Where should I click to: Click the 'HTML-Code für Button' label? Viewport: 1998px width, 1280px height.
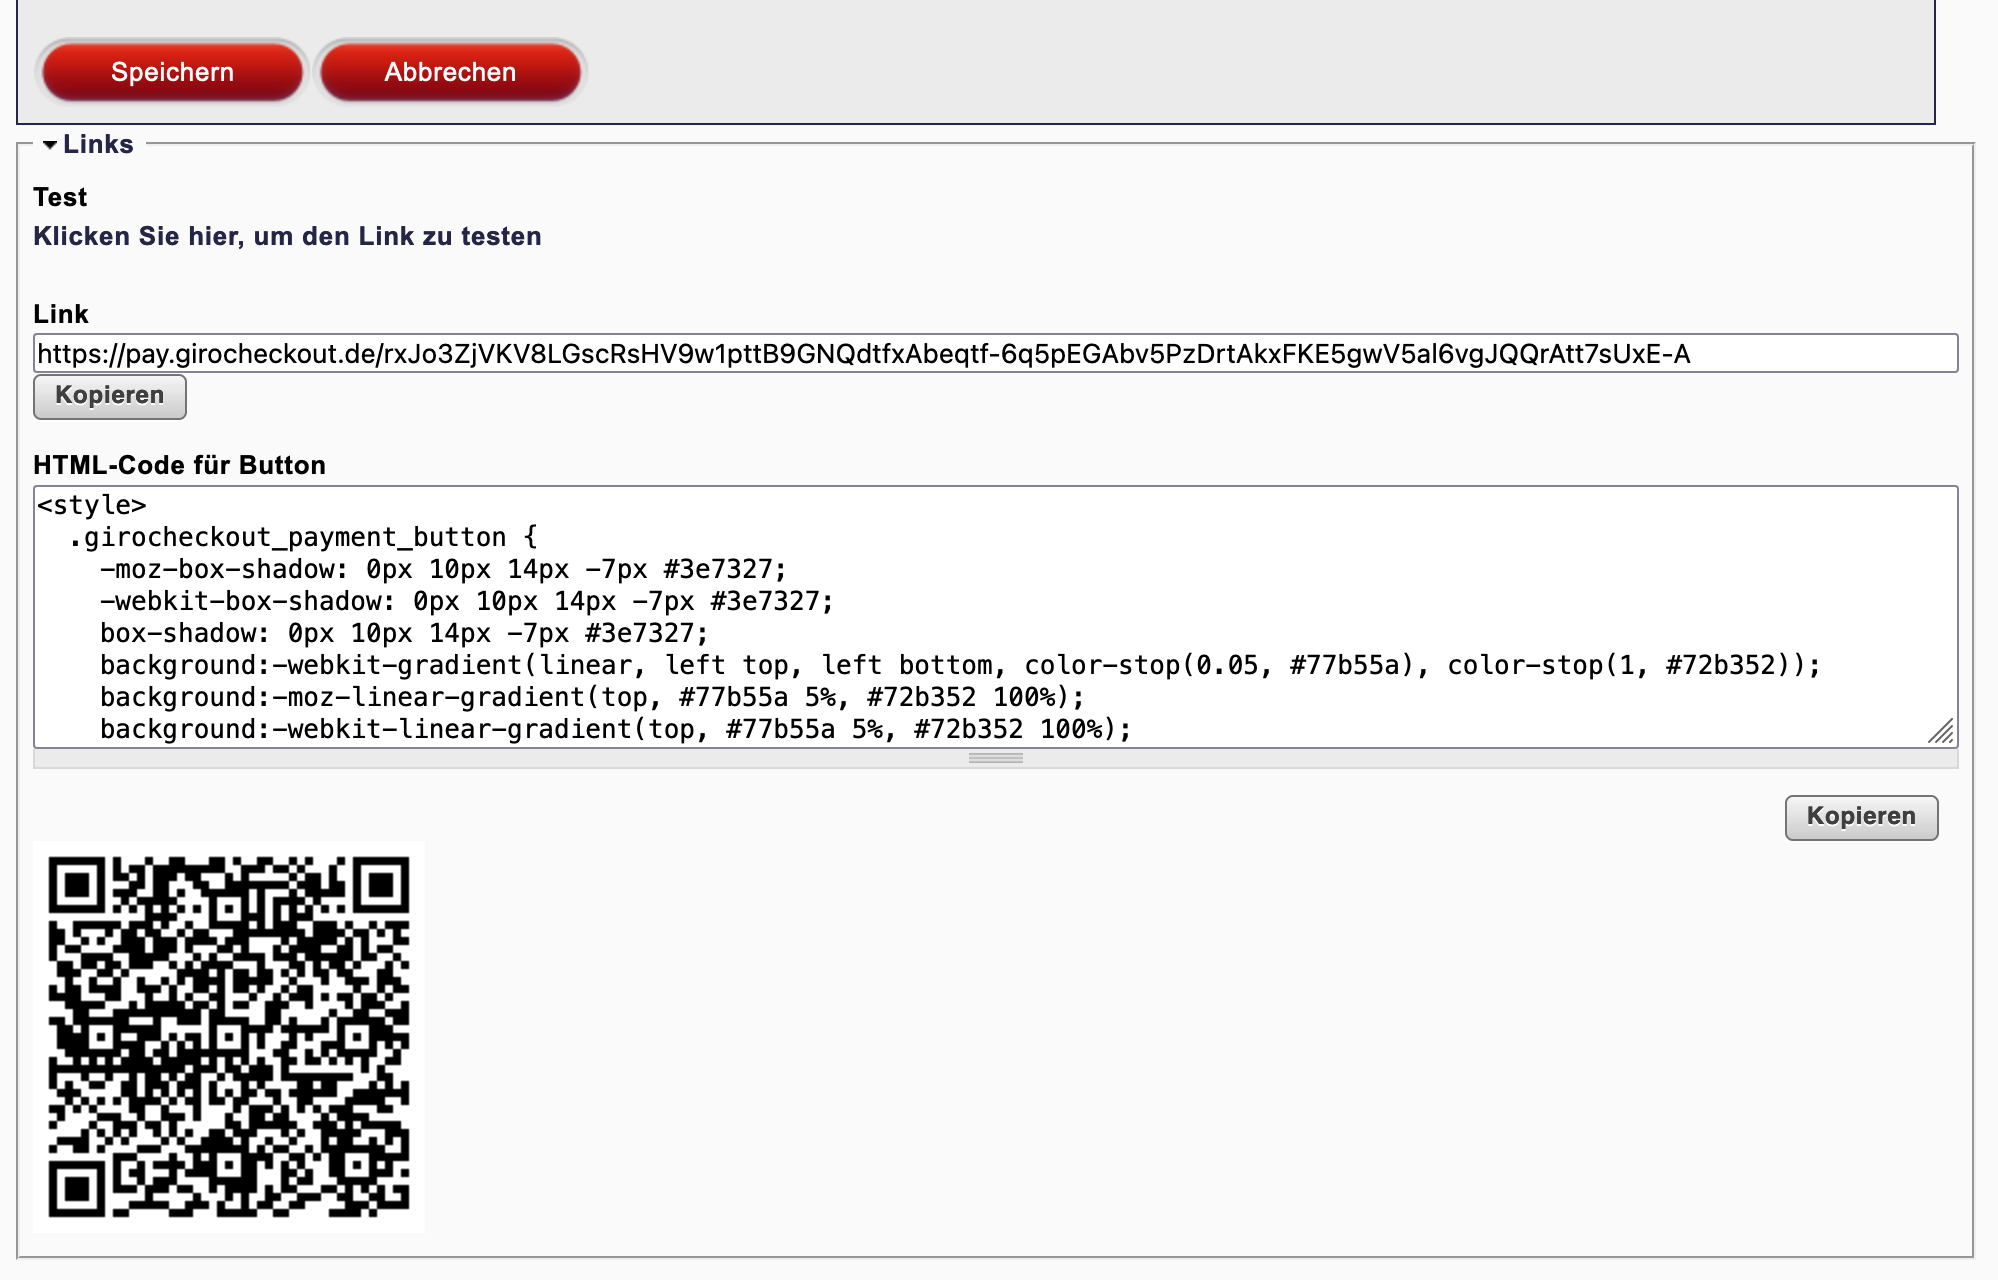click(x=179, y=465)
